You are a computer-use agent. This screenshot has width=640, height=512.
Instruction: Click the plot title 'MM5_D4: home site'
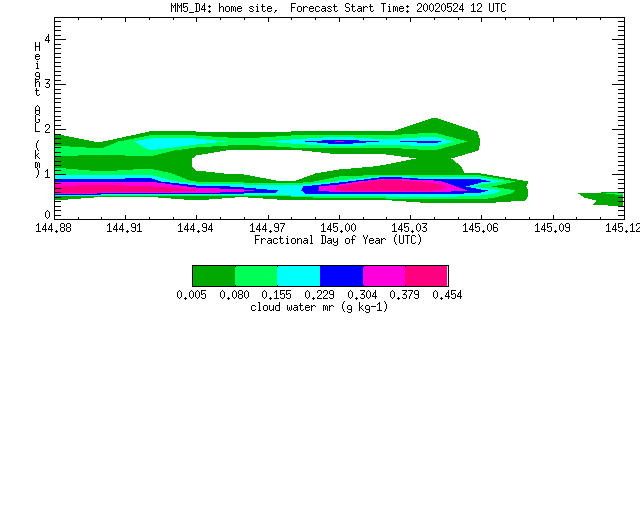click(x=224, y=8)
